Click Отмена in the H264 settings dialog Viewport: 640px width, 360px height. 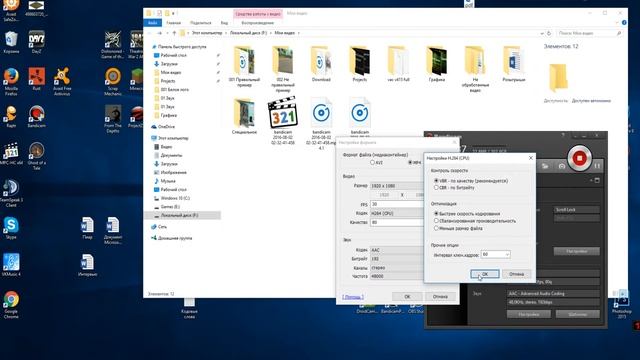coord(516,274)
